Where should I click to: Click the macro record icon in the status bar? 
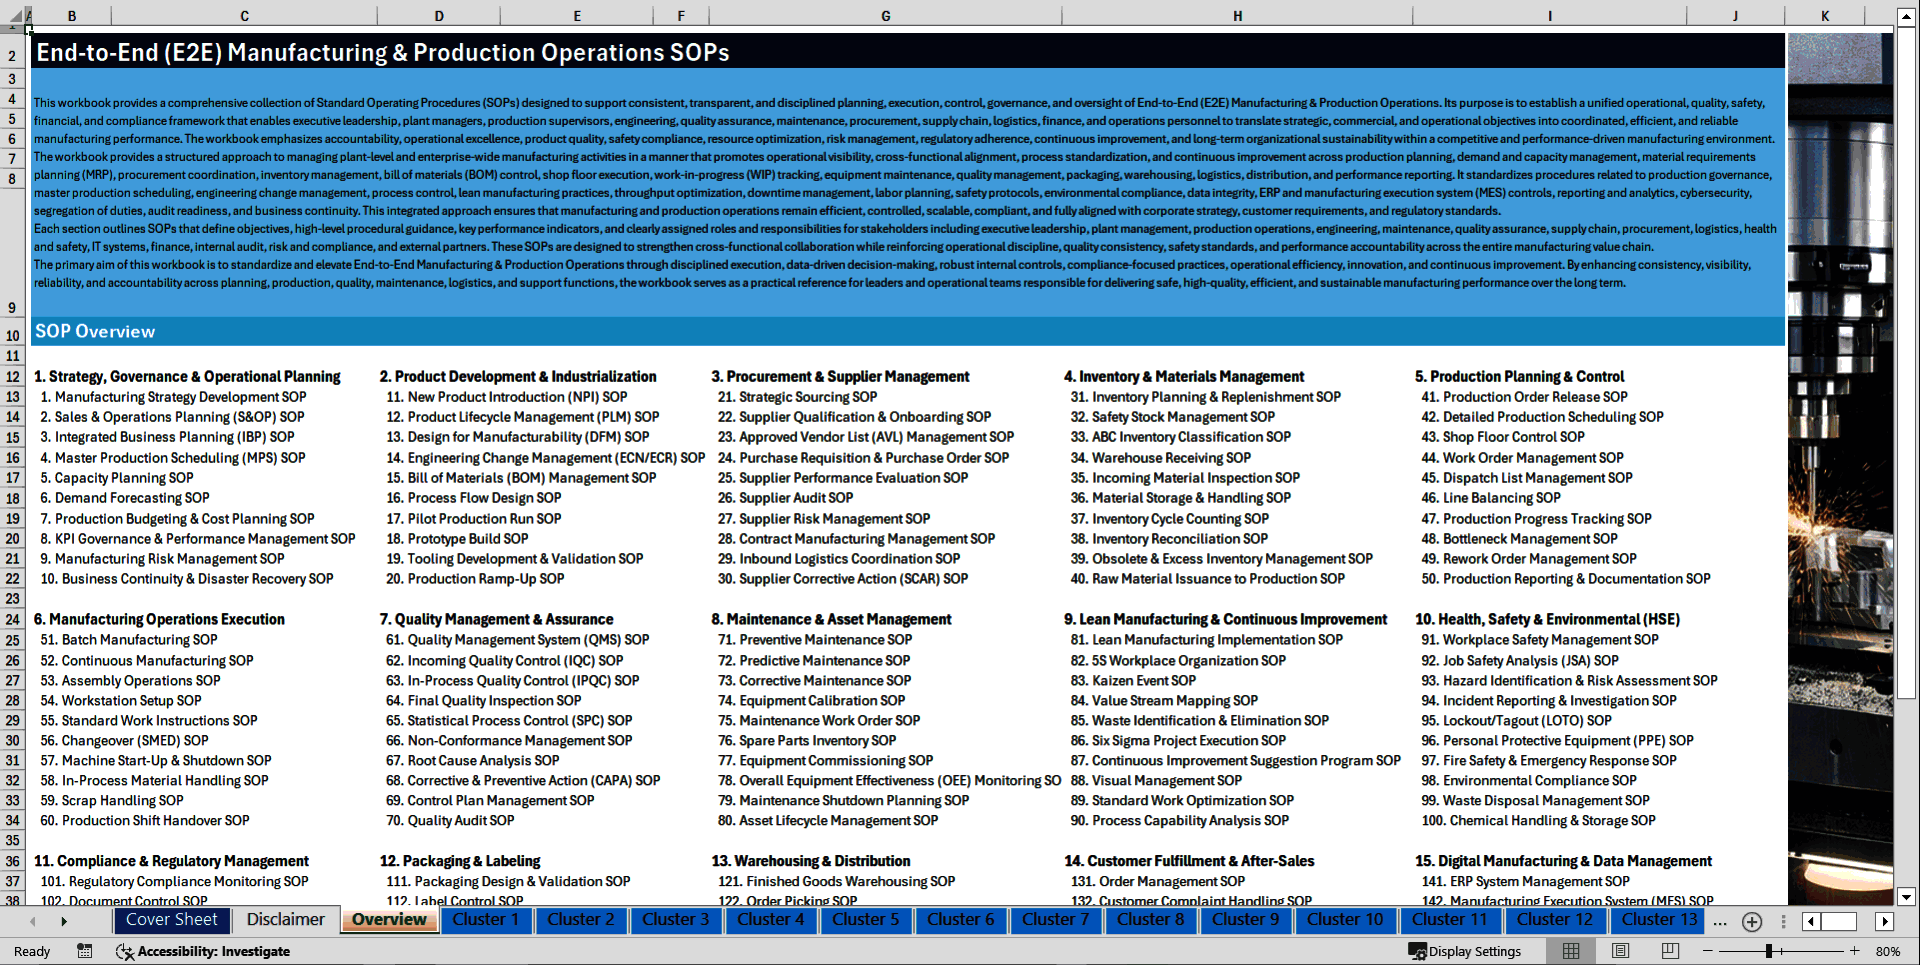(x=84, y=952)
